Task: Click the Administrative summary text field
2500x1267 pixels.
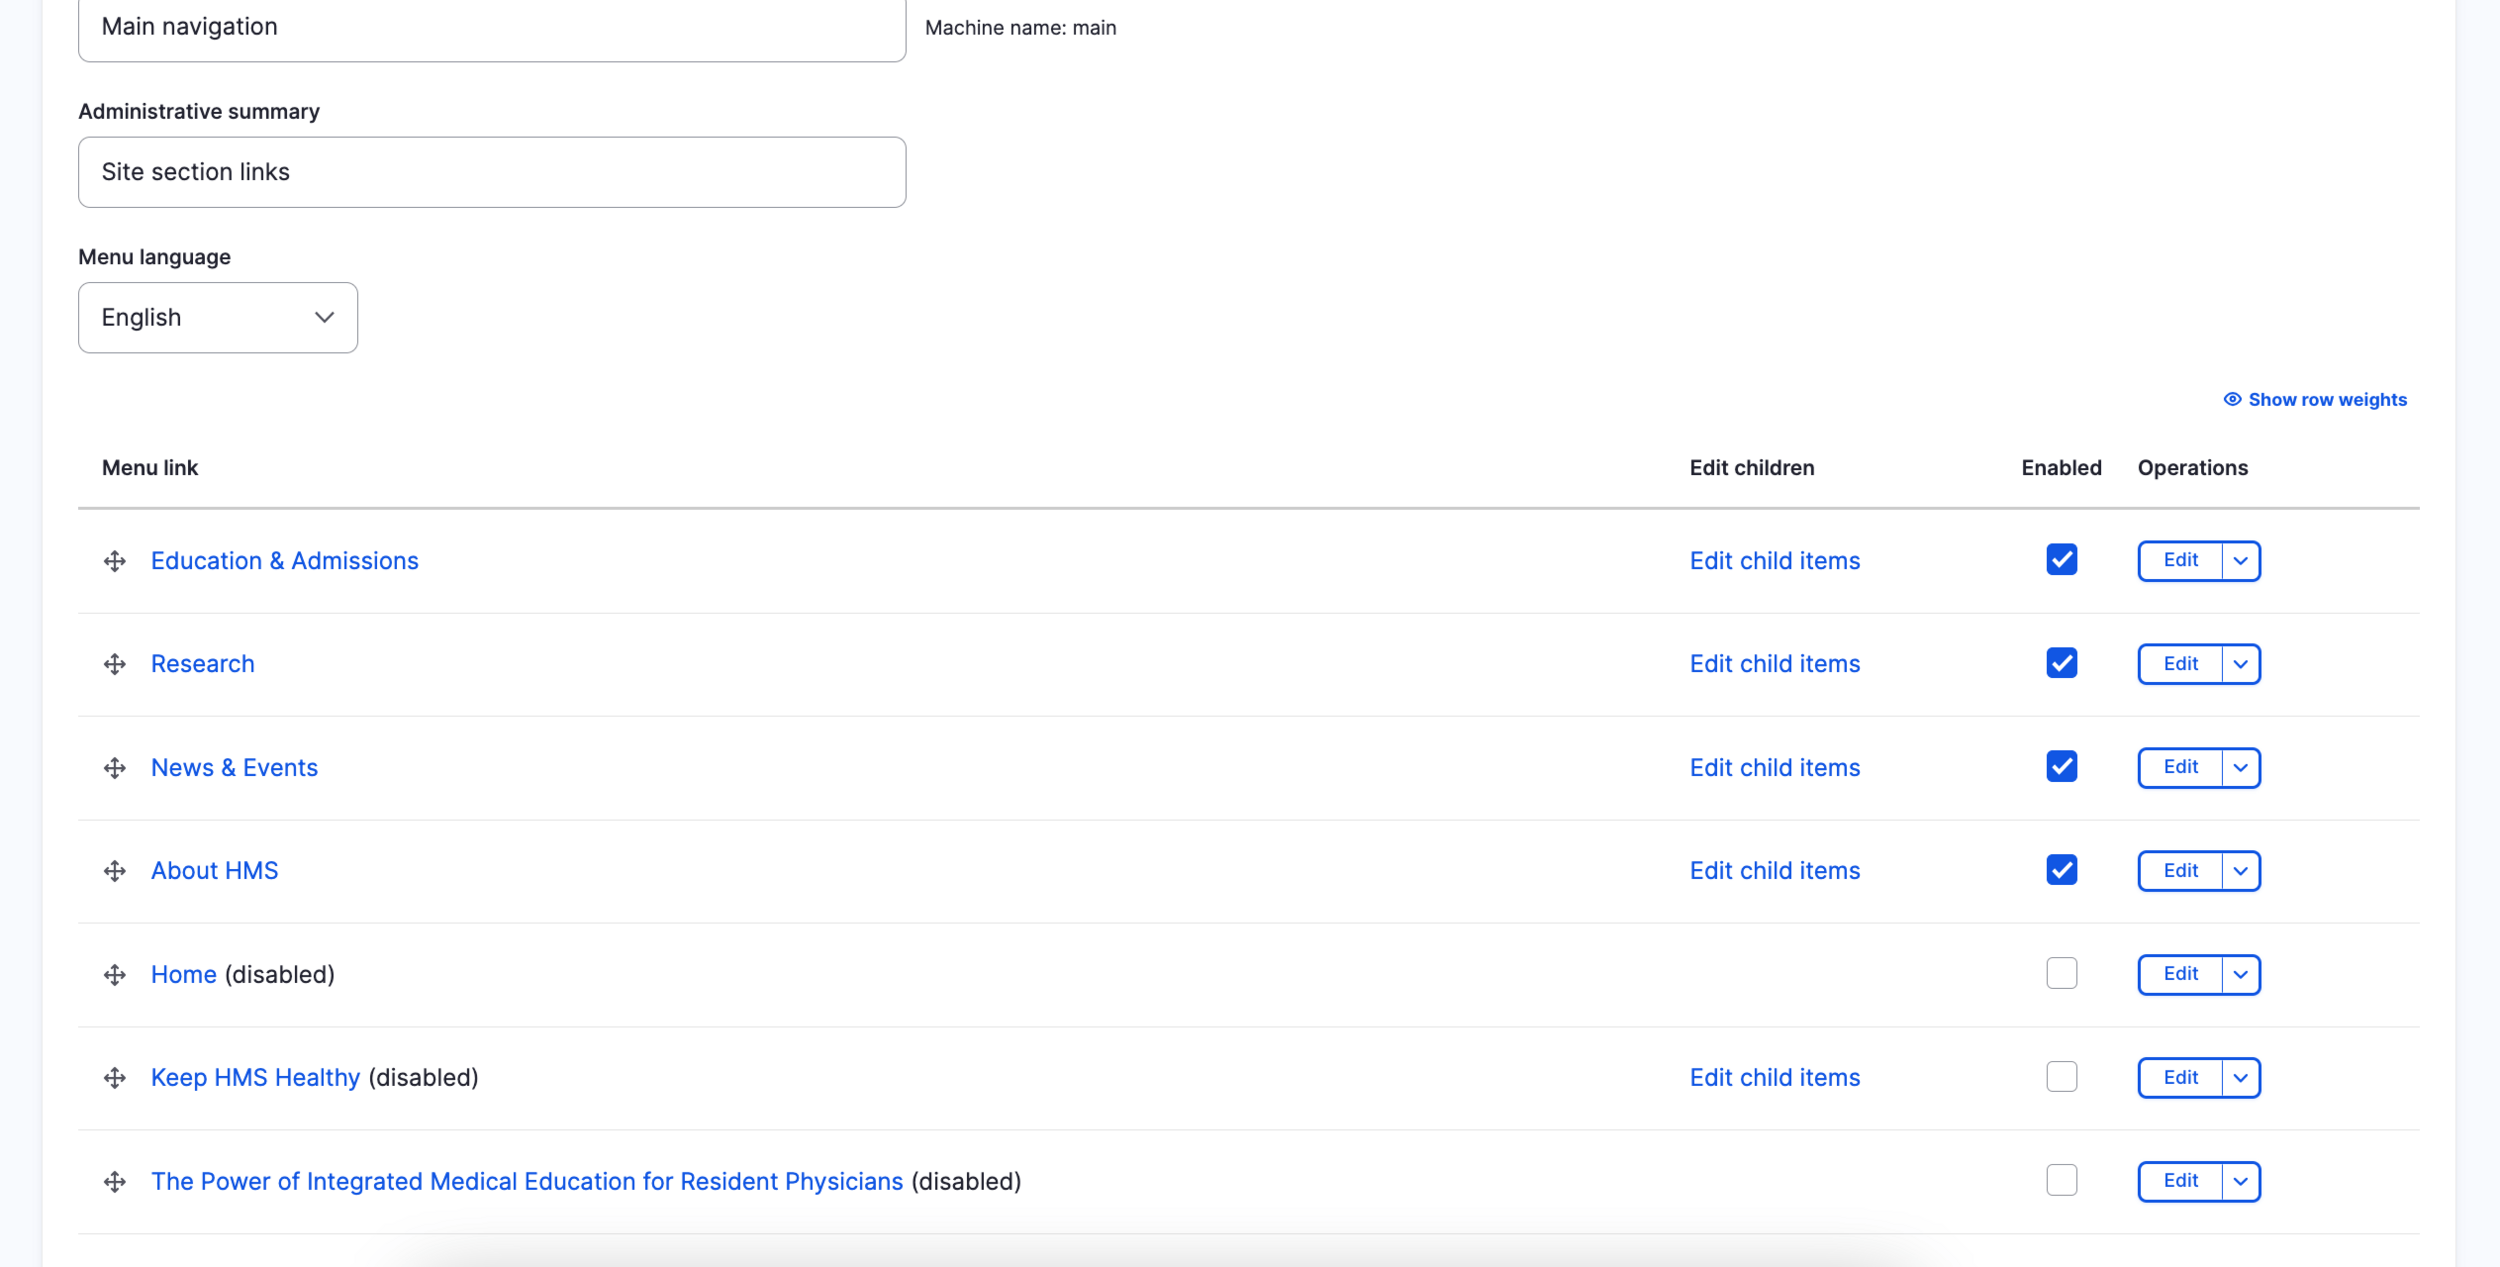Action: pyautogui.click(x=492, y=172)
